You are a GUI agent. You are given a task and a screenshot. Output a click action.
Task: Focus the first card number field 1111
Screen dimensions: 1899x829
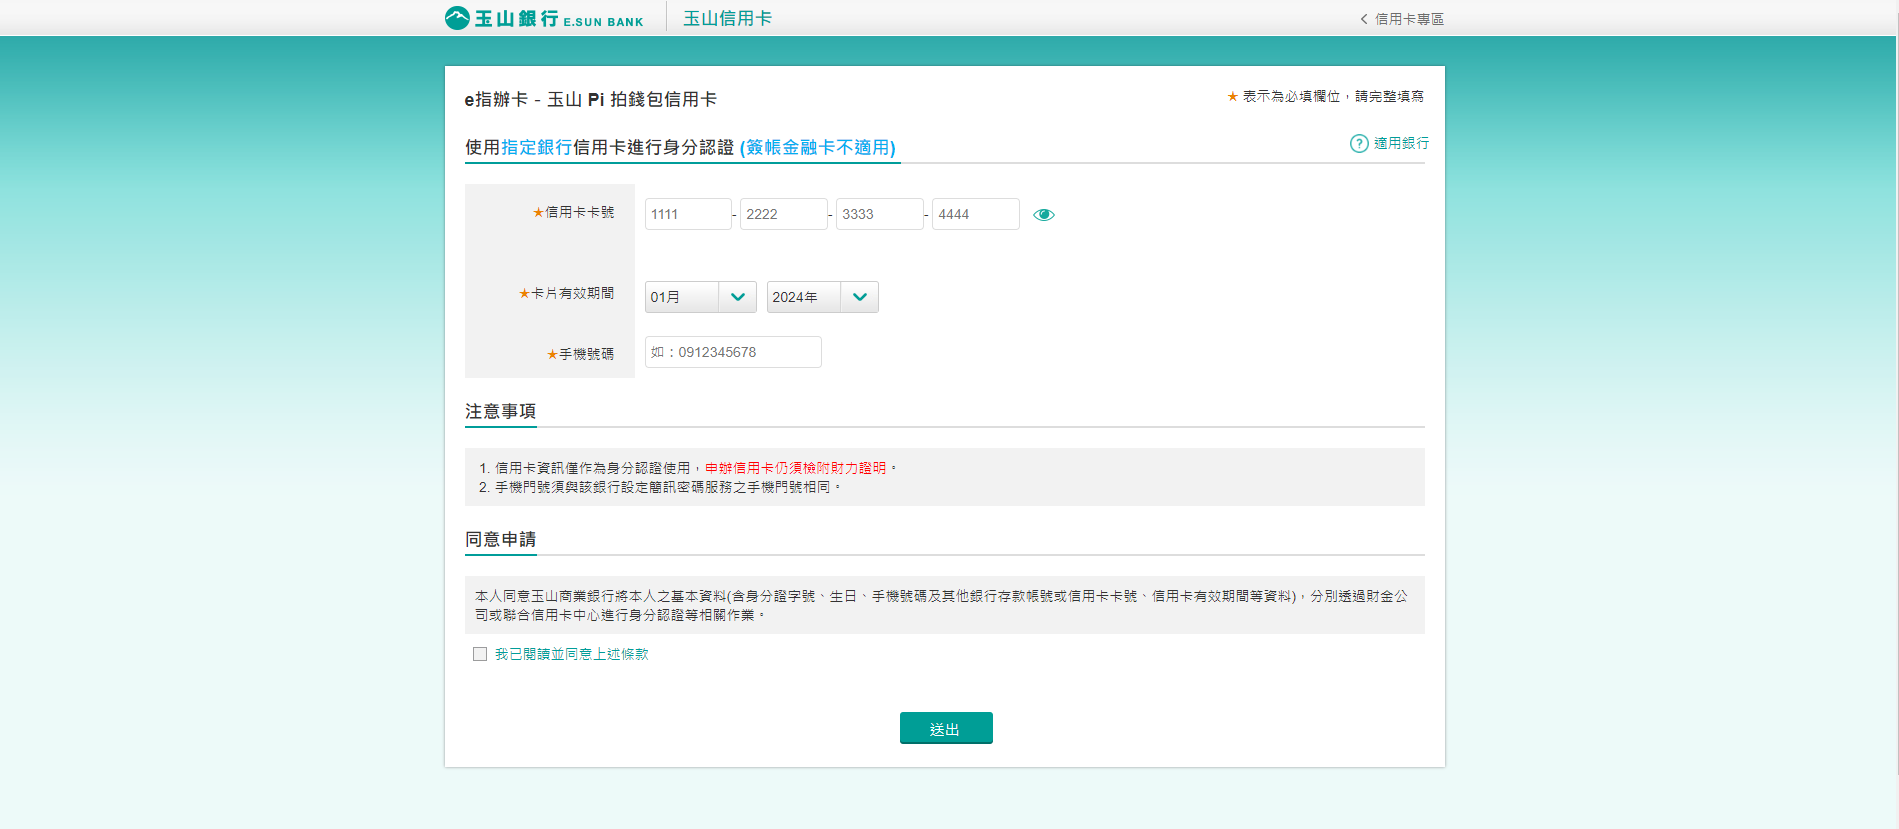688,214
